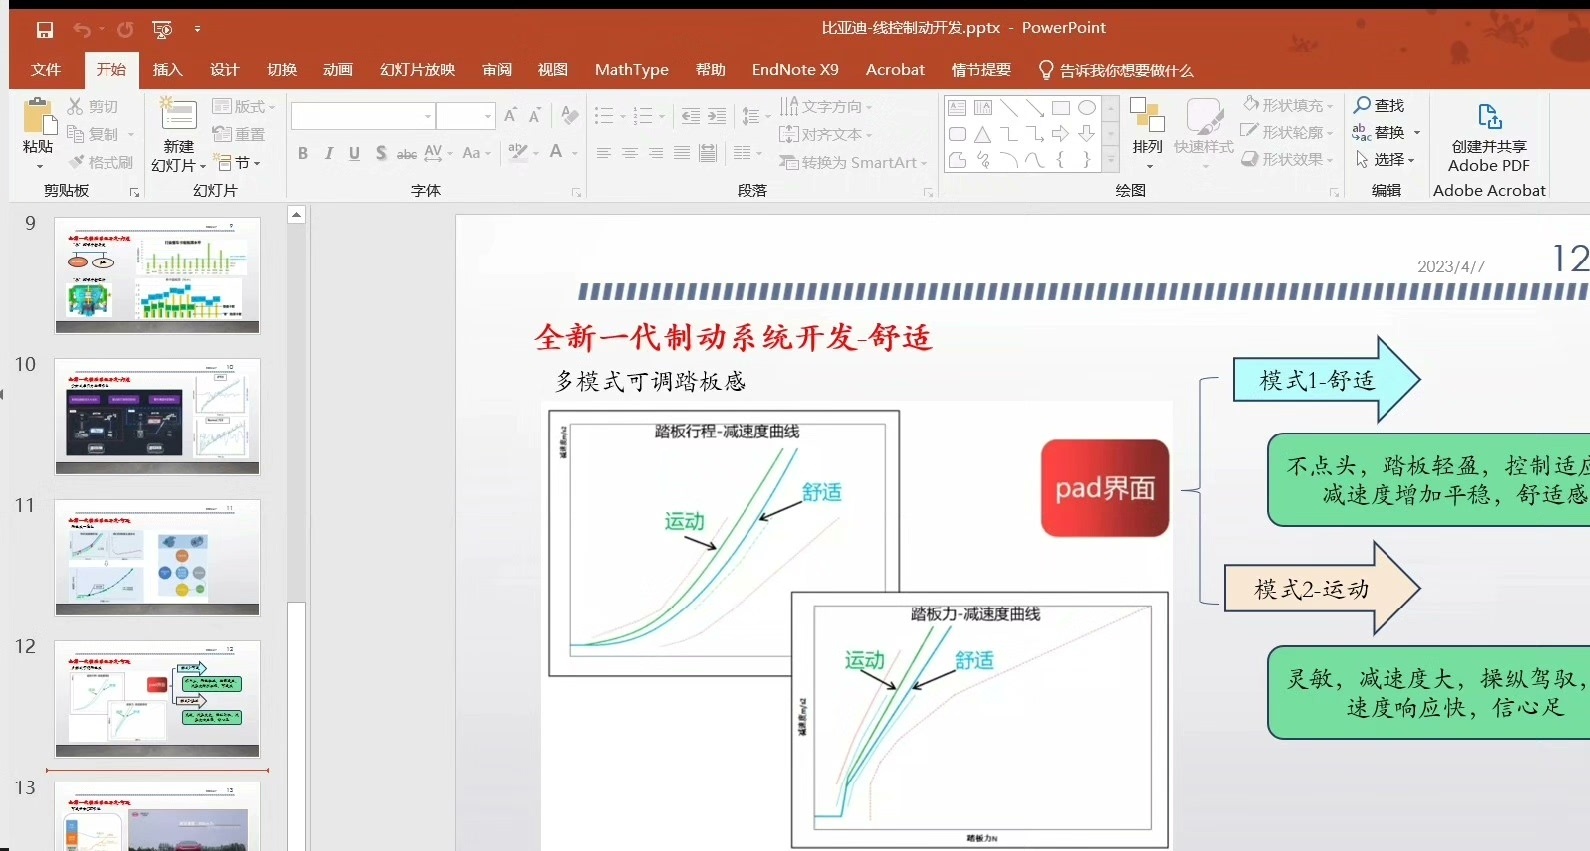This screenshot has height=851, width=1590.
Task: Switch to Insert (插入) tab
Action: (x=167, y=70)
